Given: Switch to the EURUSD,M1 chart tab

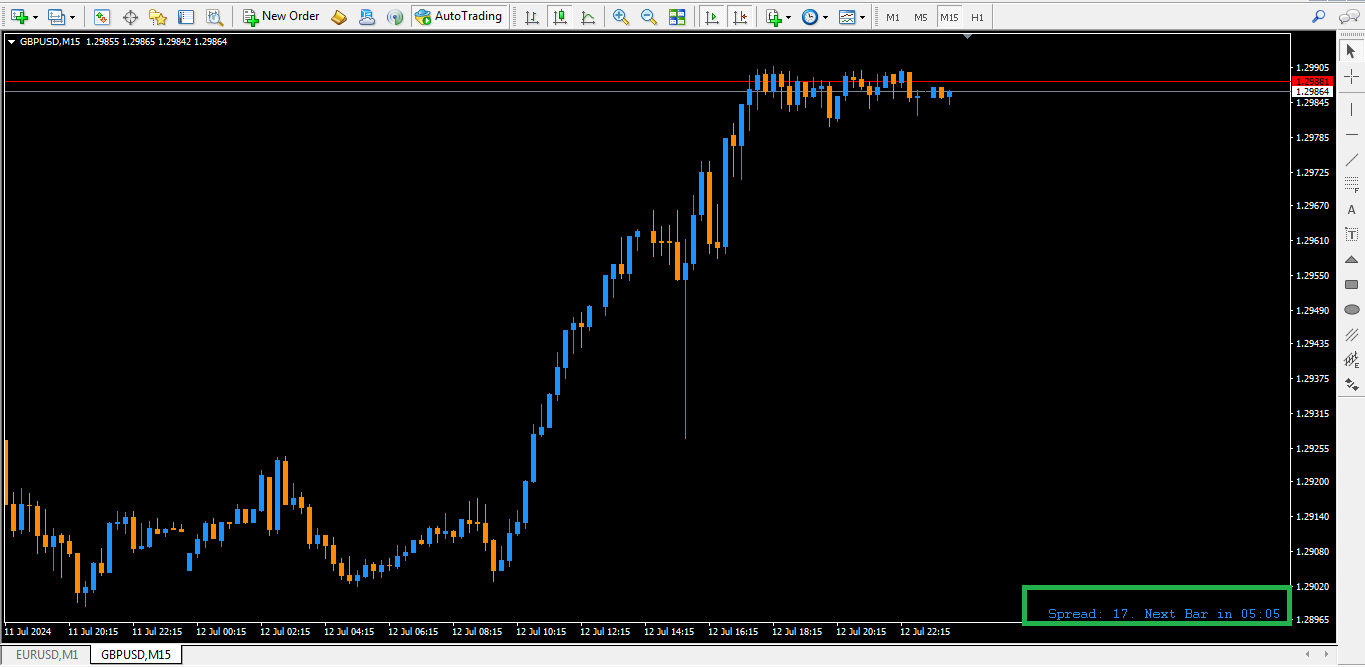Looking at the screenshot, I should coord(46,655).
